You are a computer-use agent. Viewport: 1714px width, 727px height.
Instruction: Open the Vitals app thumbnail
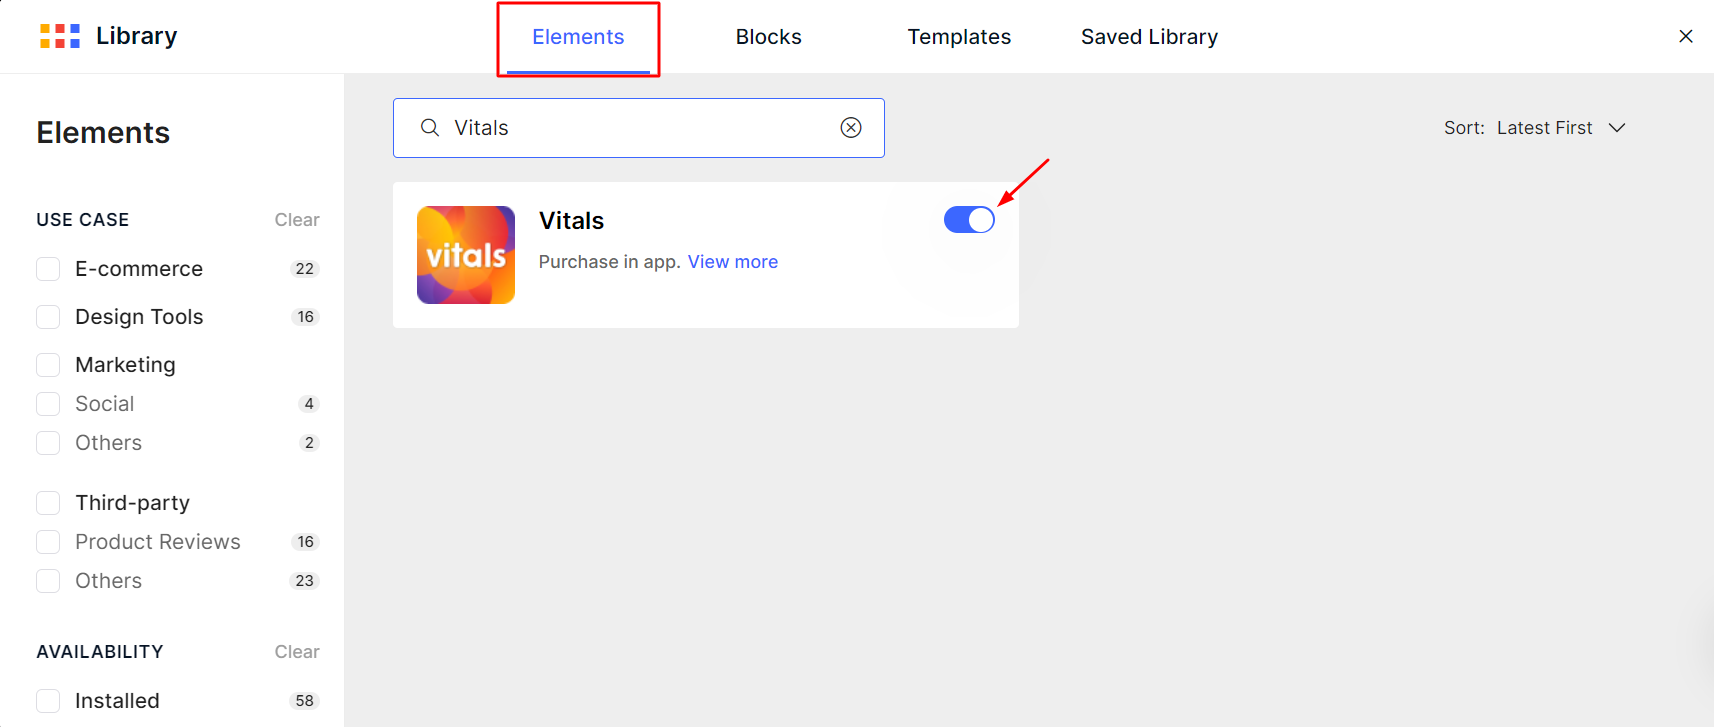466,255
